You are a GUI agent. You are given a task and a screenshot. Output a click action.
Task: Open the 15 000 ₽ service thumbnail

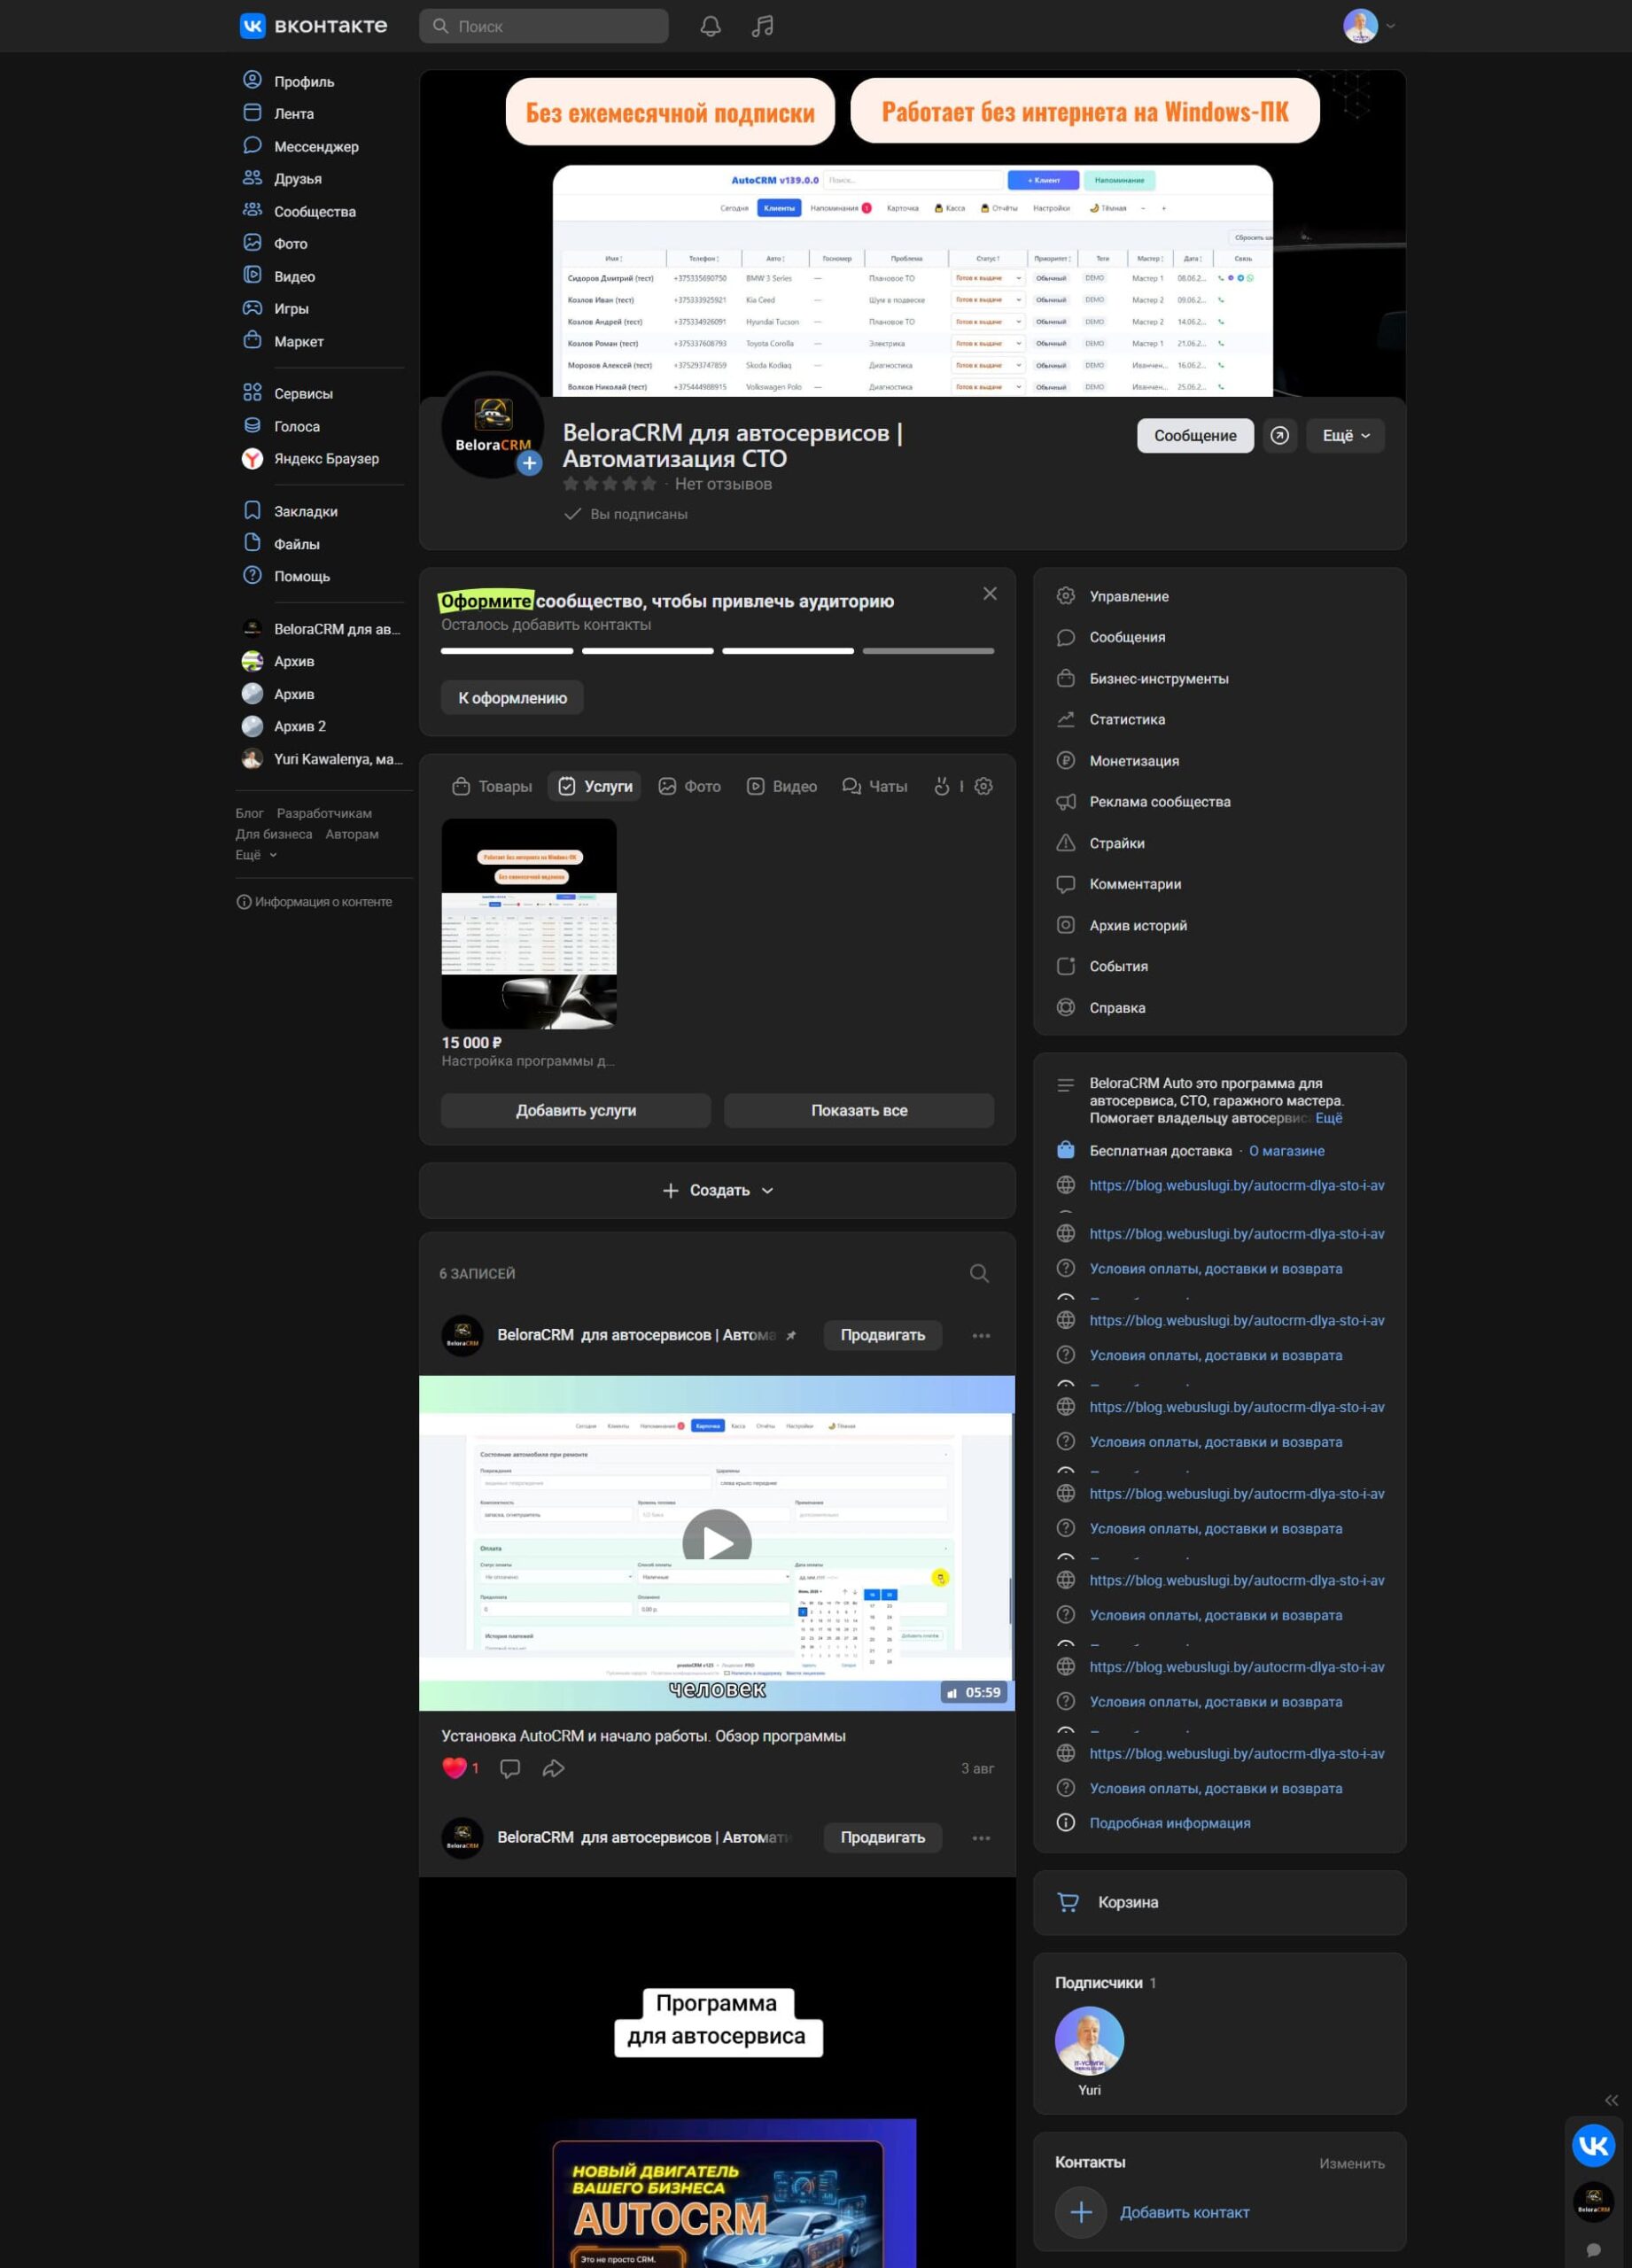pos(529,923)
